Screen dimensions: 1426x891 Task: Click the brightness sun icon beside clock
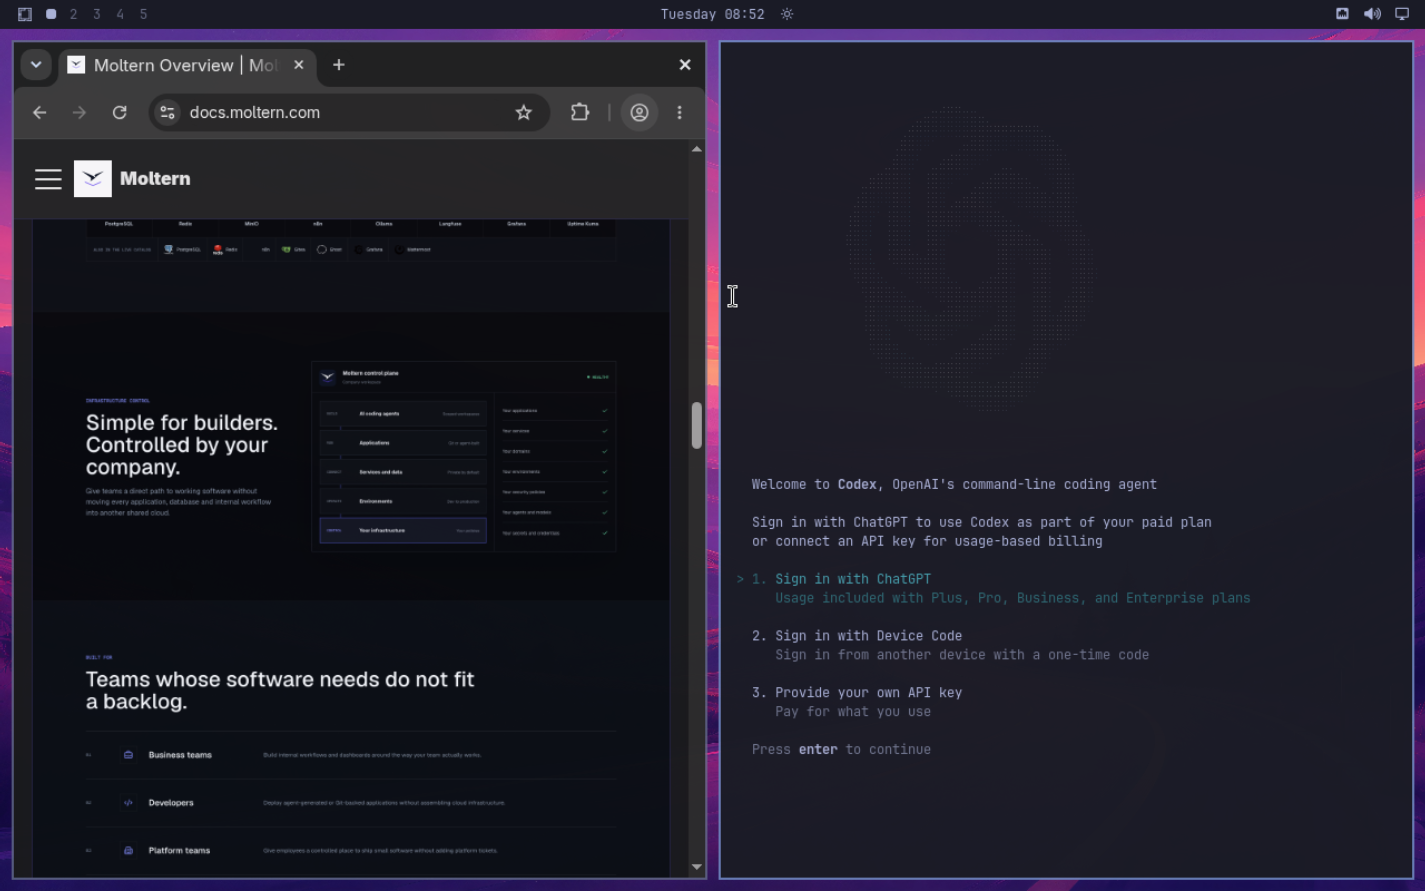pyautogui.click(x=787, y=14)
